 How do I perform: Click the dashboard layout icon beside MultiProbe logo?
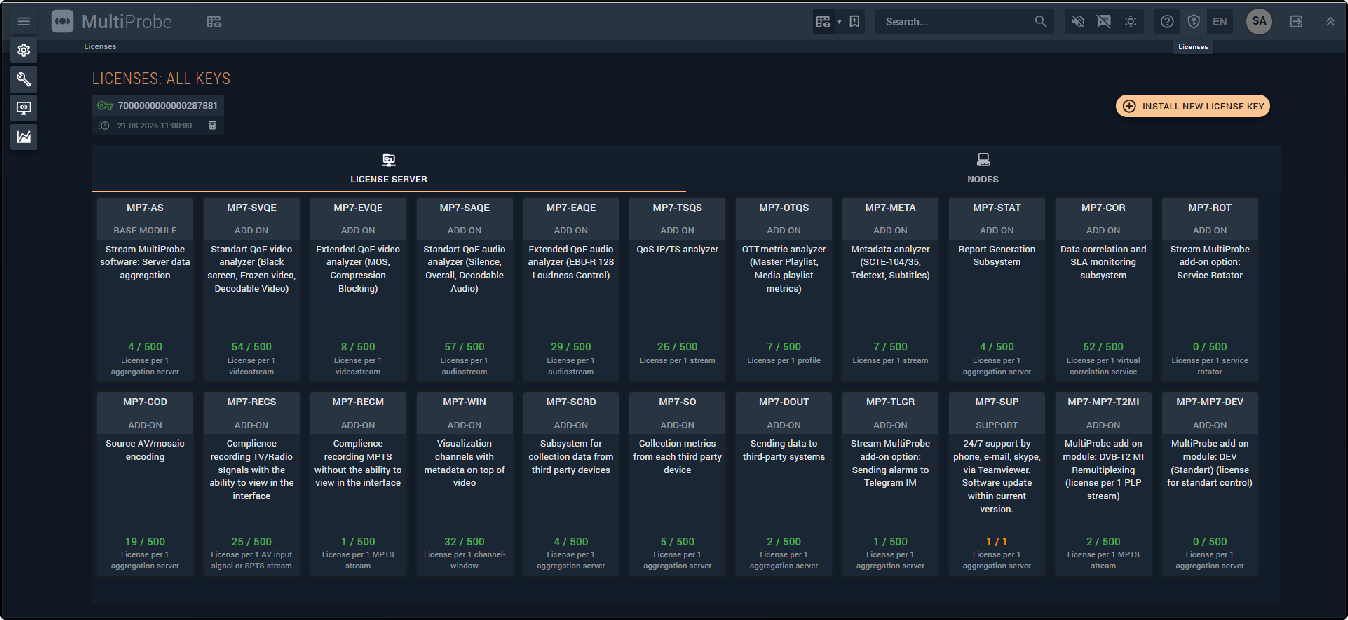[214, 21]
